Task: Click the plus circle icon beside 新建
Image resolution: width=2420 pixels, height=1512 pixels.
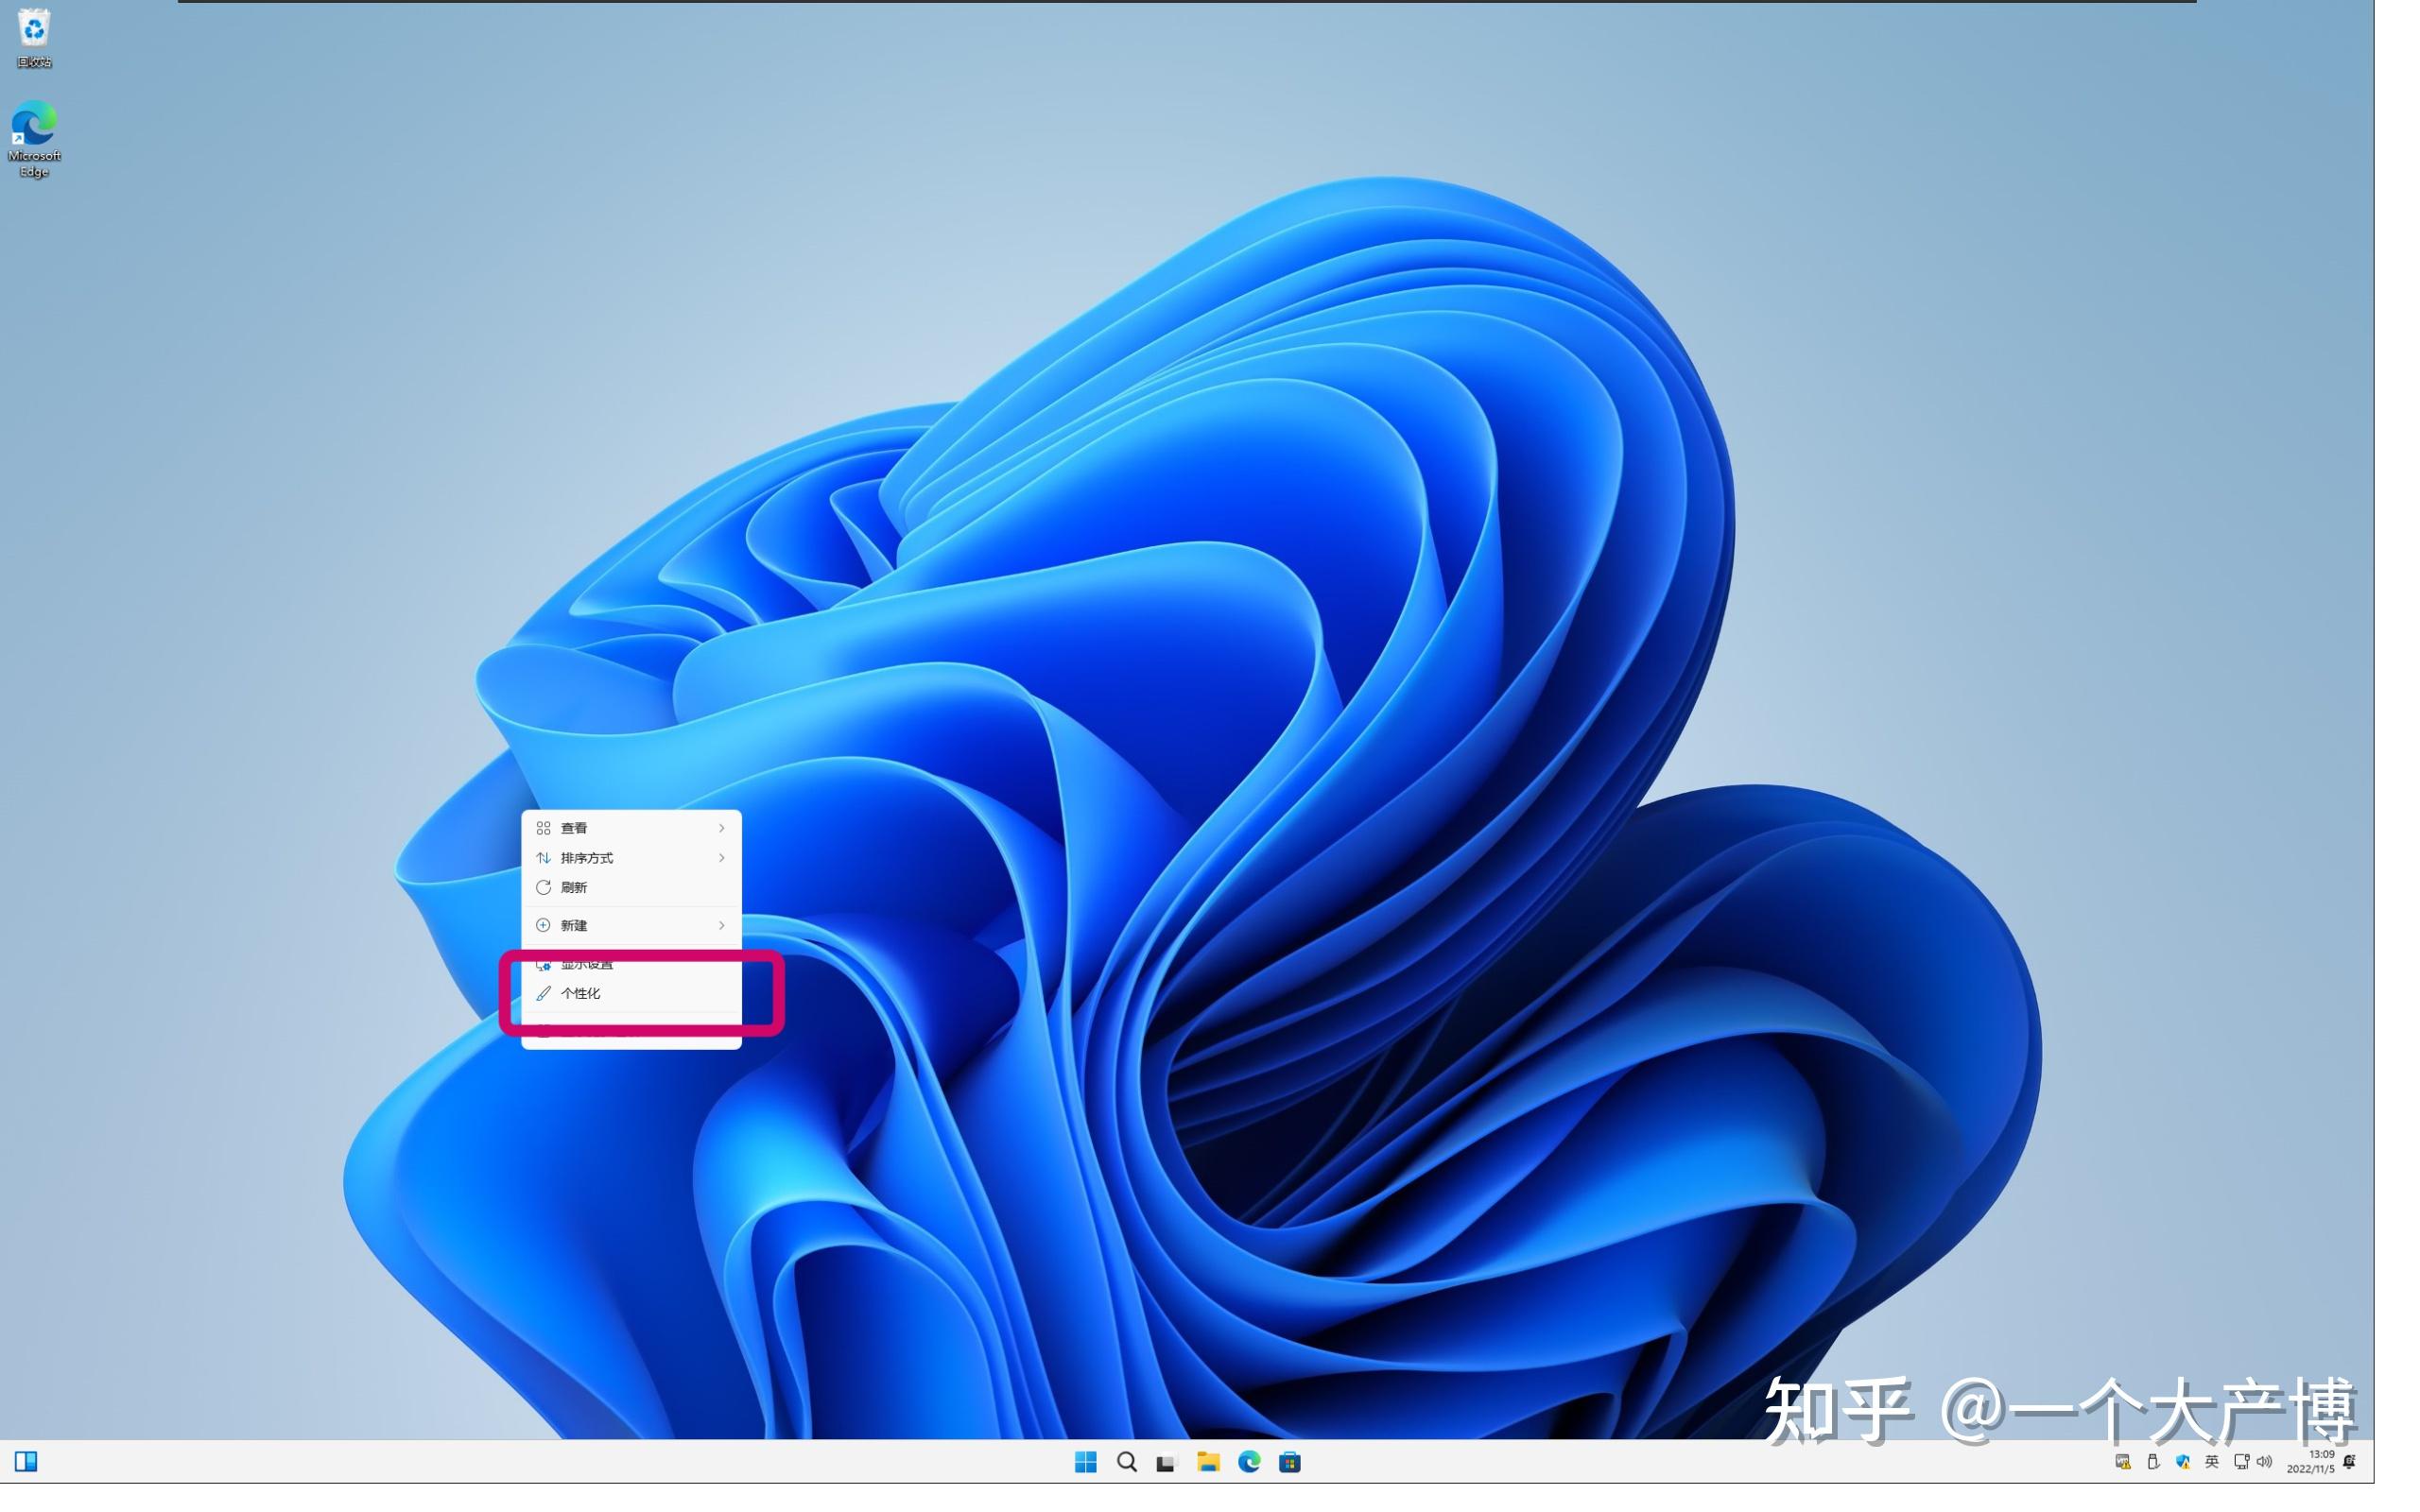Action: click(543, 925)
